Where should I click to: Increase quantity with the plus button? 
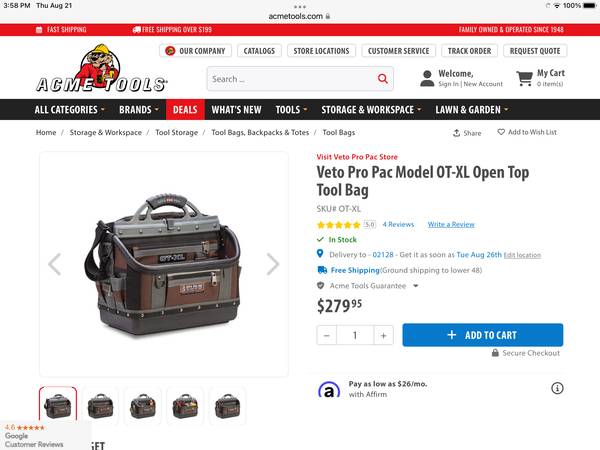point(383,336)
